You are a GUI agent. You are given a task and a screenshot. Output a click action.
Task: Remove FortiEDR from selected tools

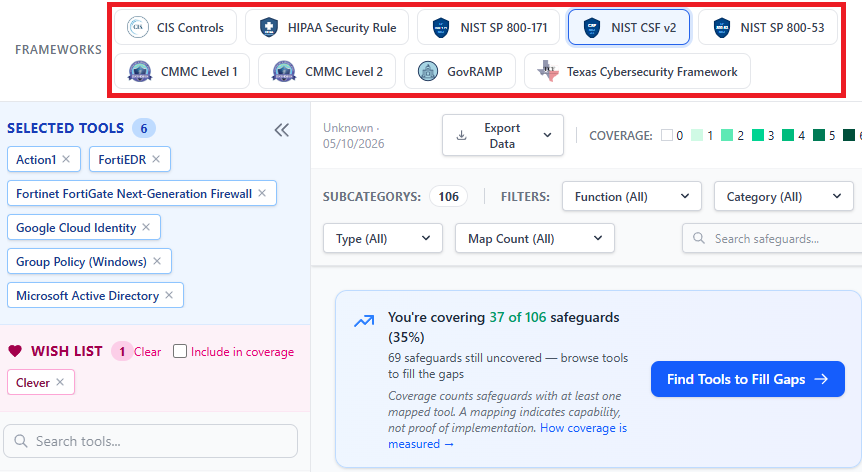click(x=156, y=159)
